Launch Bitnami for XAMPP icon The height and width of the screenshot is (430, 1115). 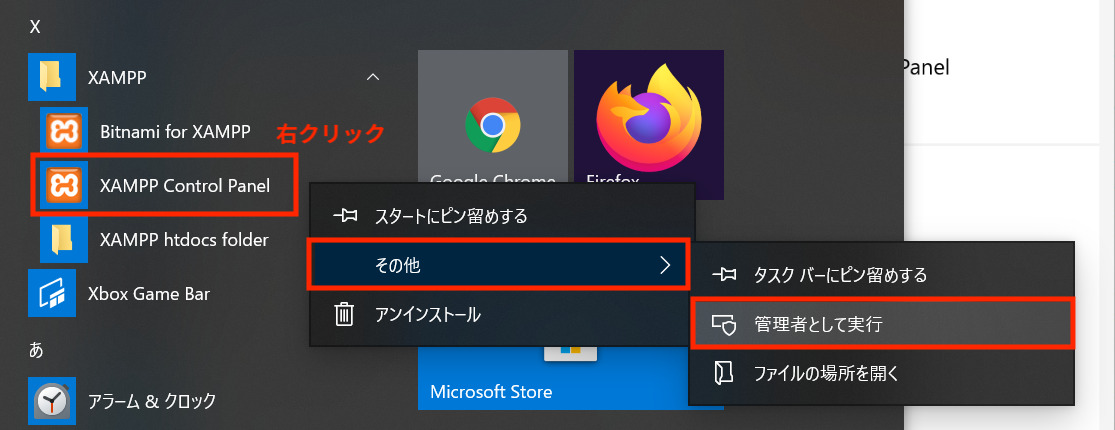point(64,131)
